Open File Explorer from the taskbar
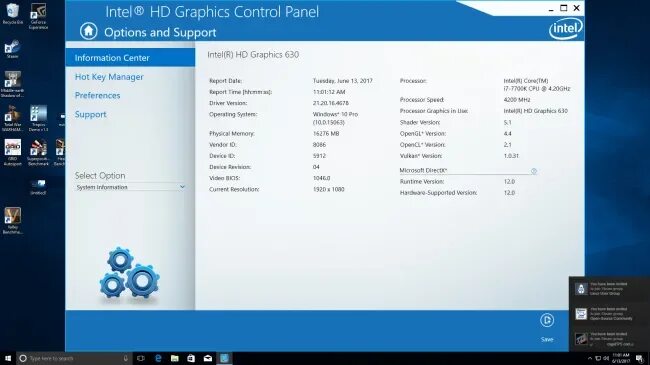The height and width of the screenshot is (365, 650). click(x=175, y=358)
